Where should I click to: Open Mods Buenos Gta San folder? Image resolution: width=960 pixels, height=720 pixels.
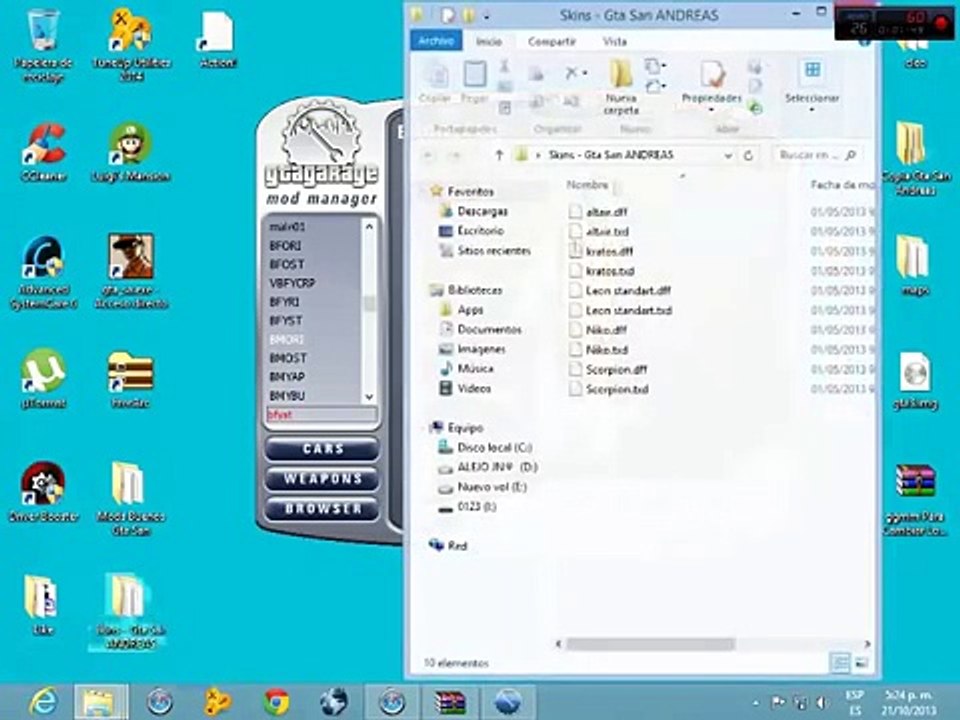click(130, 497)
